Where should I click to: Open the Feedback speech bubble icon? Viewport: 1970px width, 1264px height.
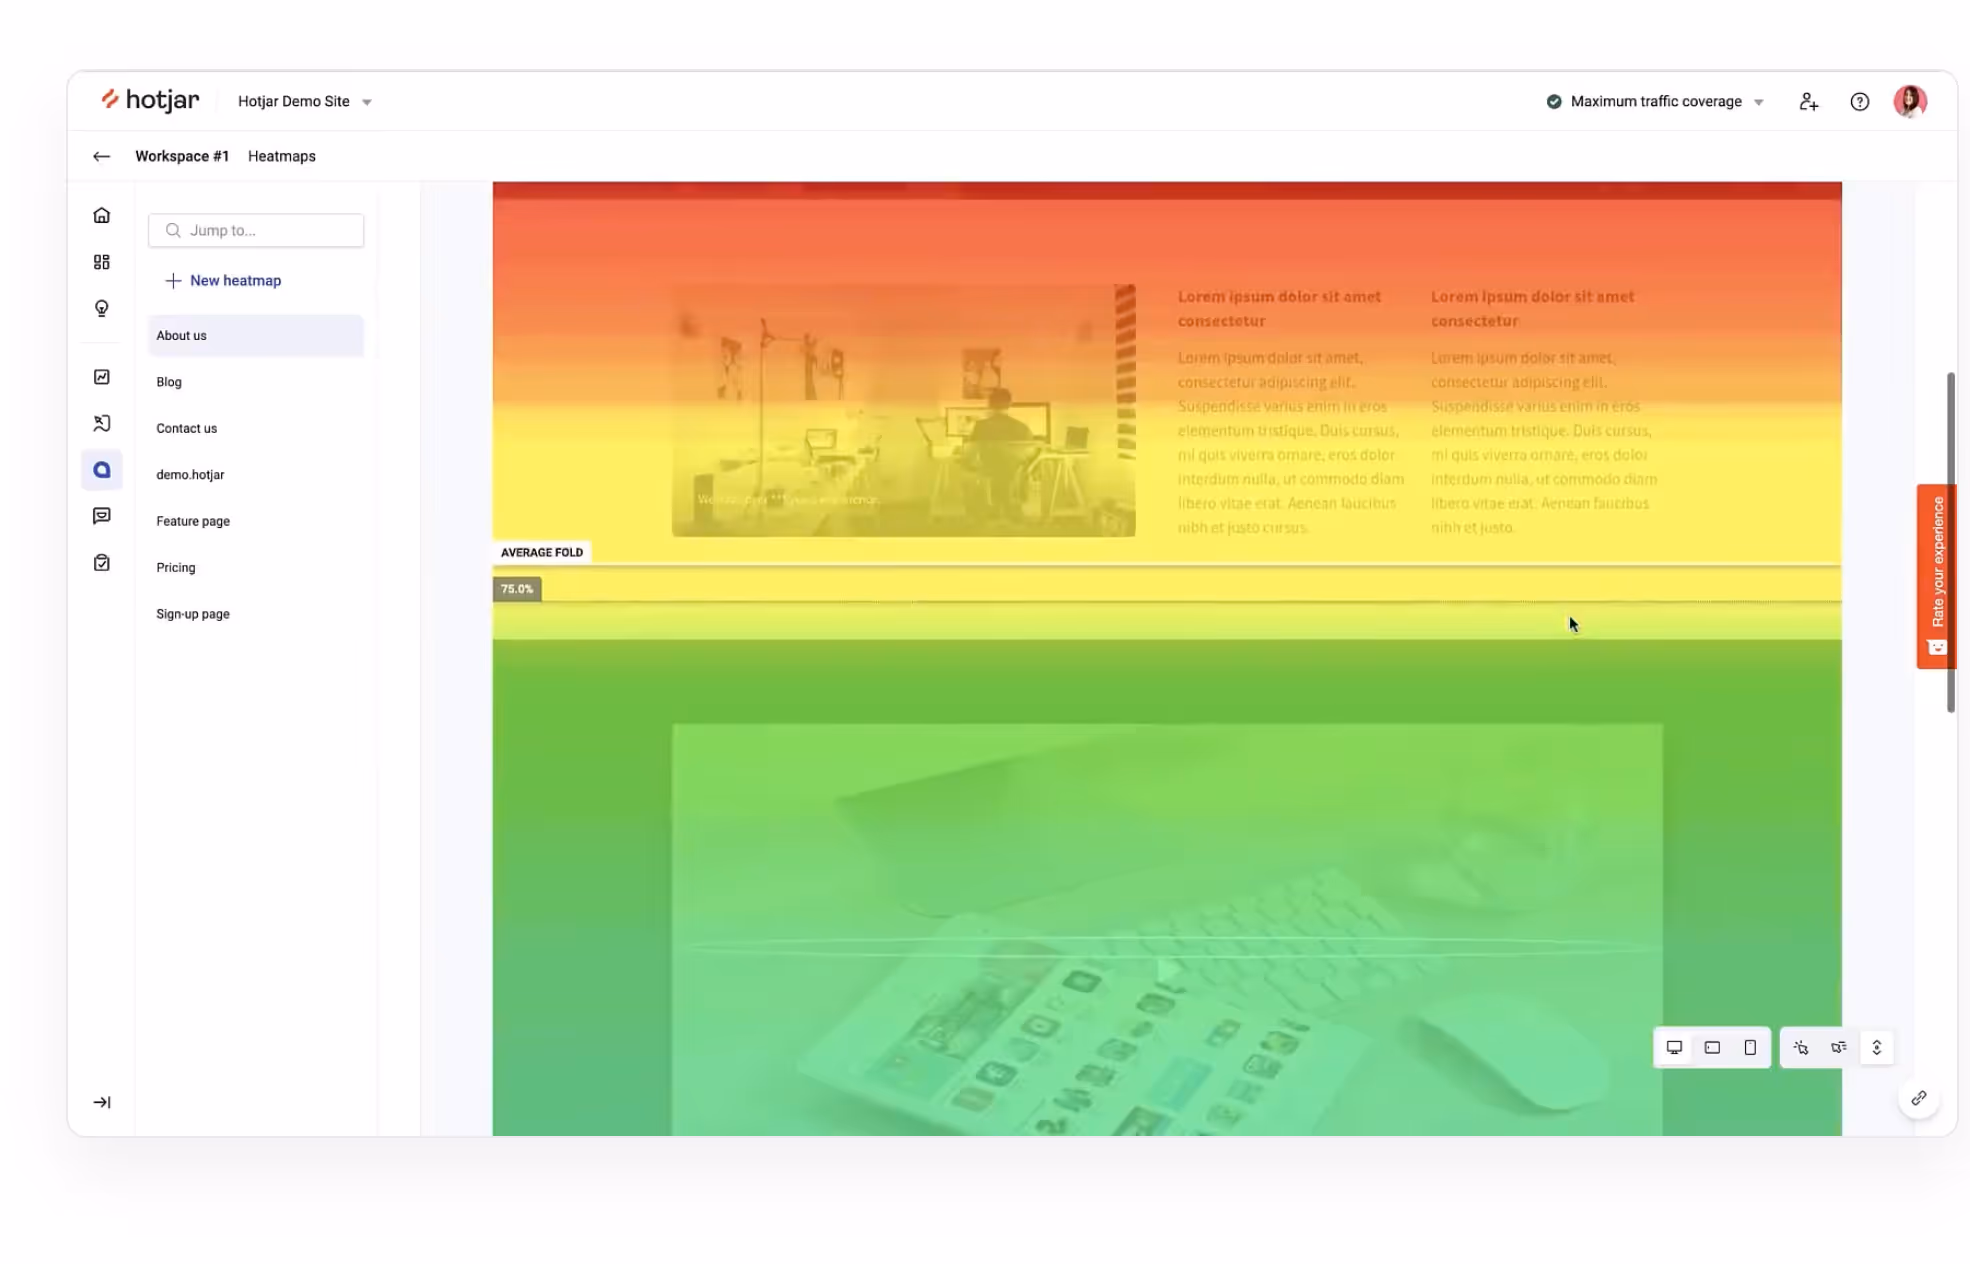(x=102, y=516)
